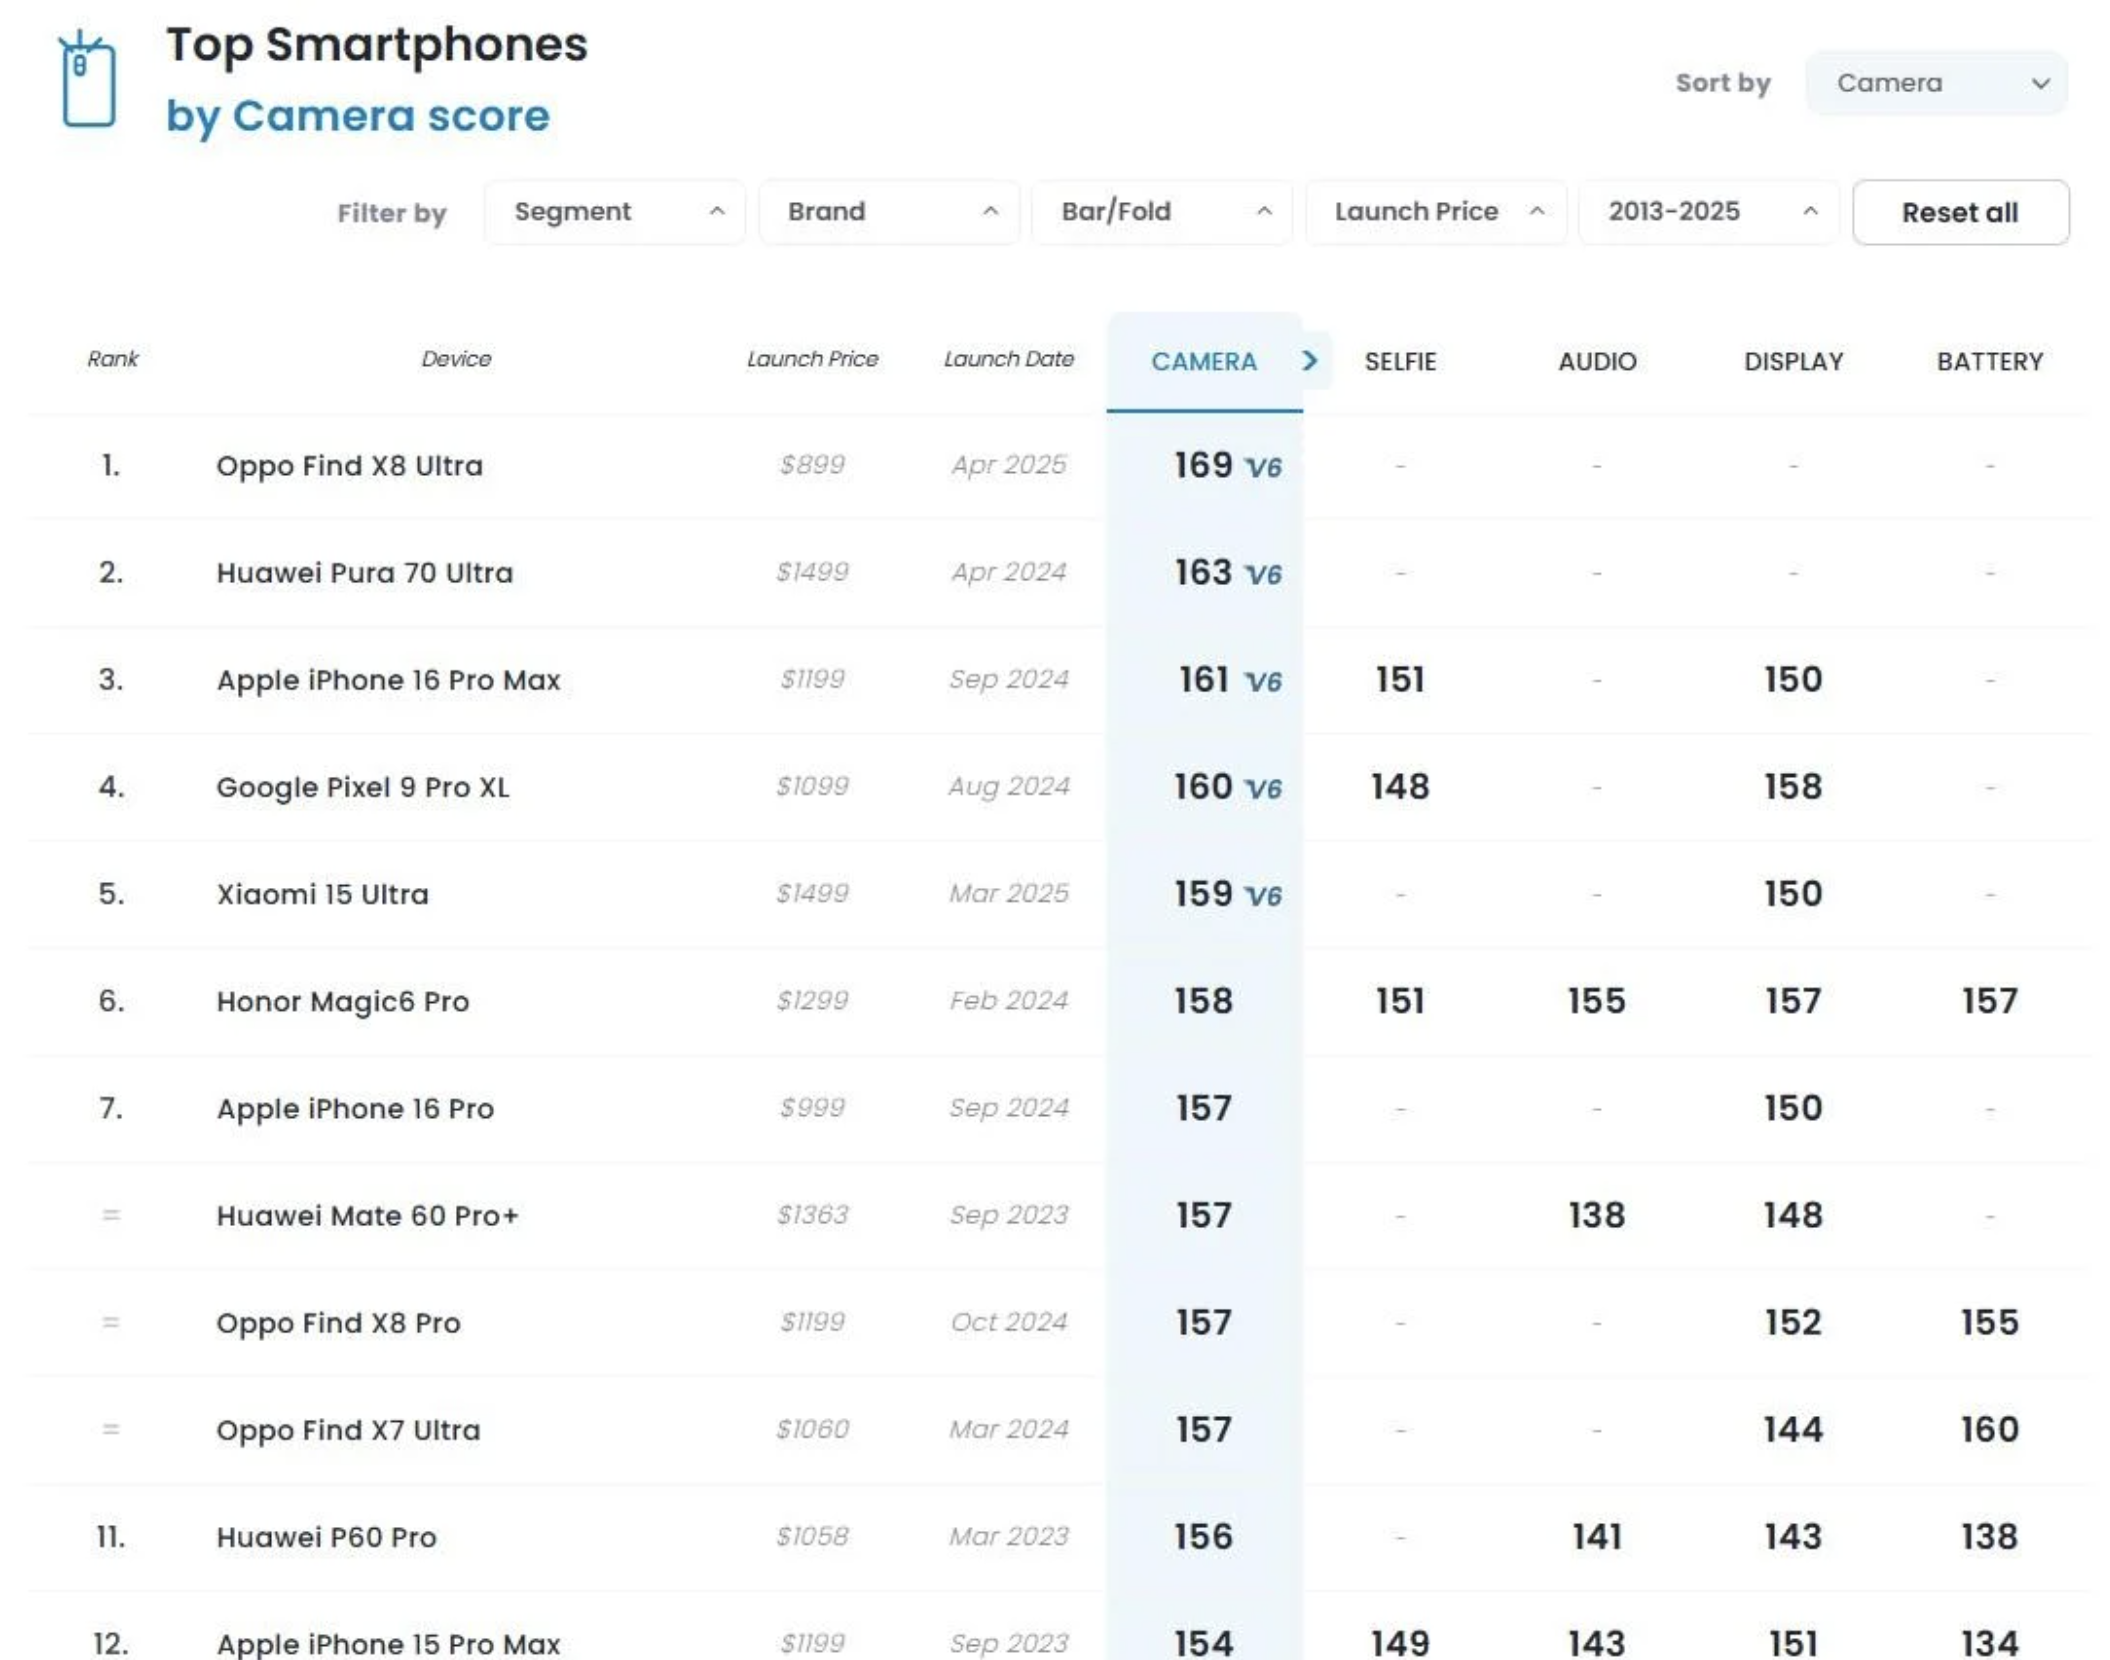Screen dimensions: 2110x1660
Task: Open the Bar/Fold filter
Action: (1162, 212)
